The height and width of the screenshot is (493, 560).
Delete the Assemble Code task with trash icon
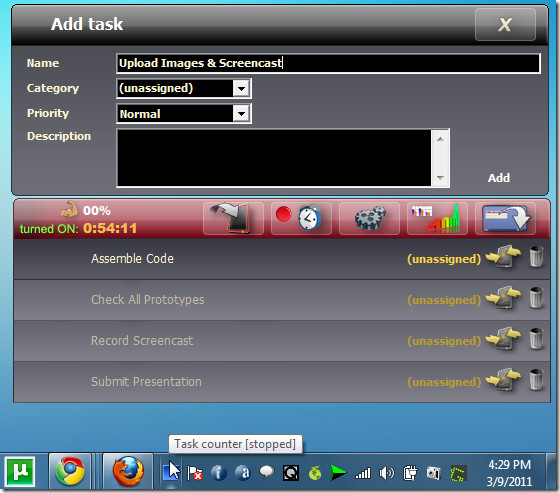point(536,257)
